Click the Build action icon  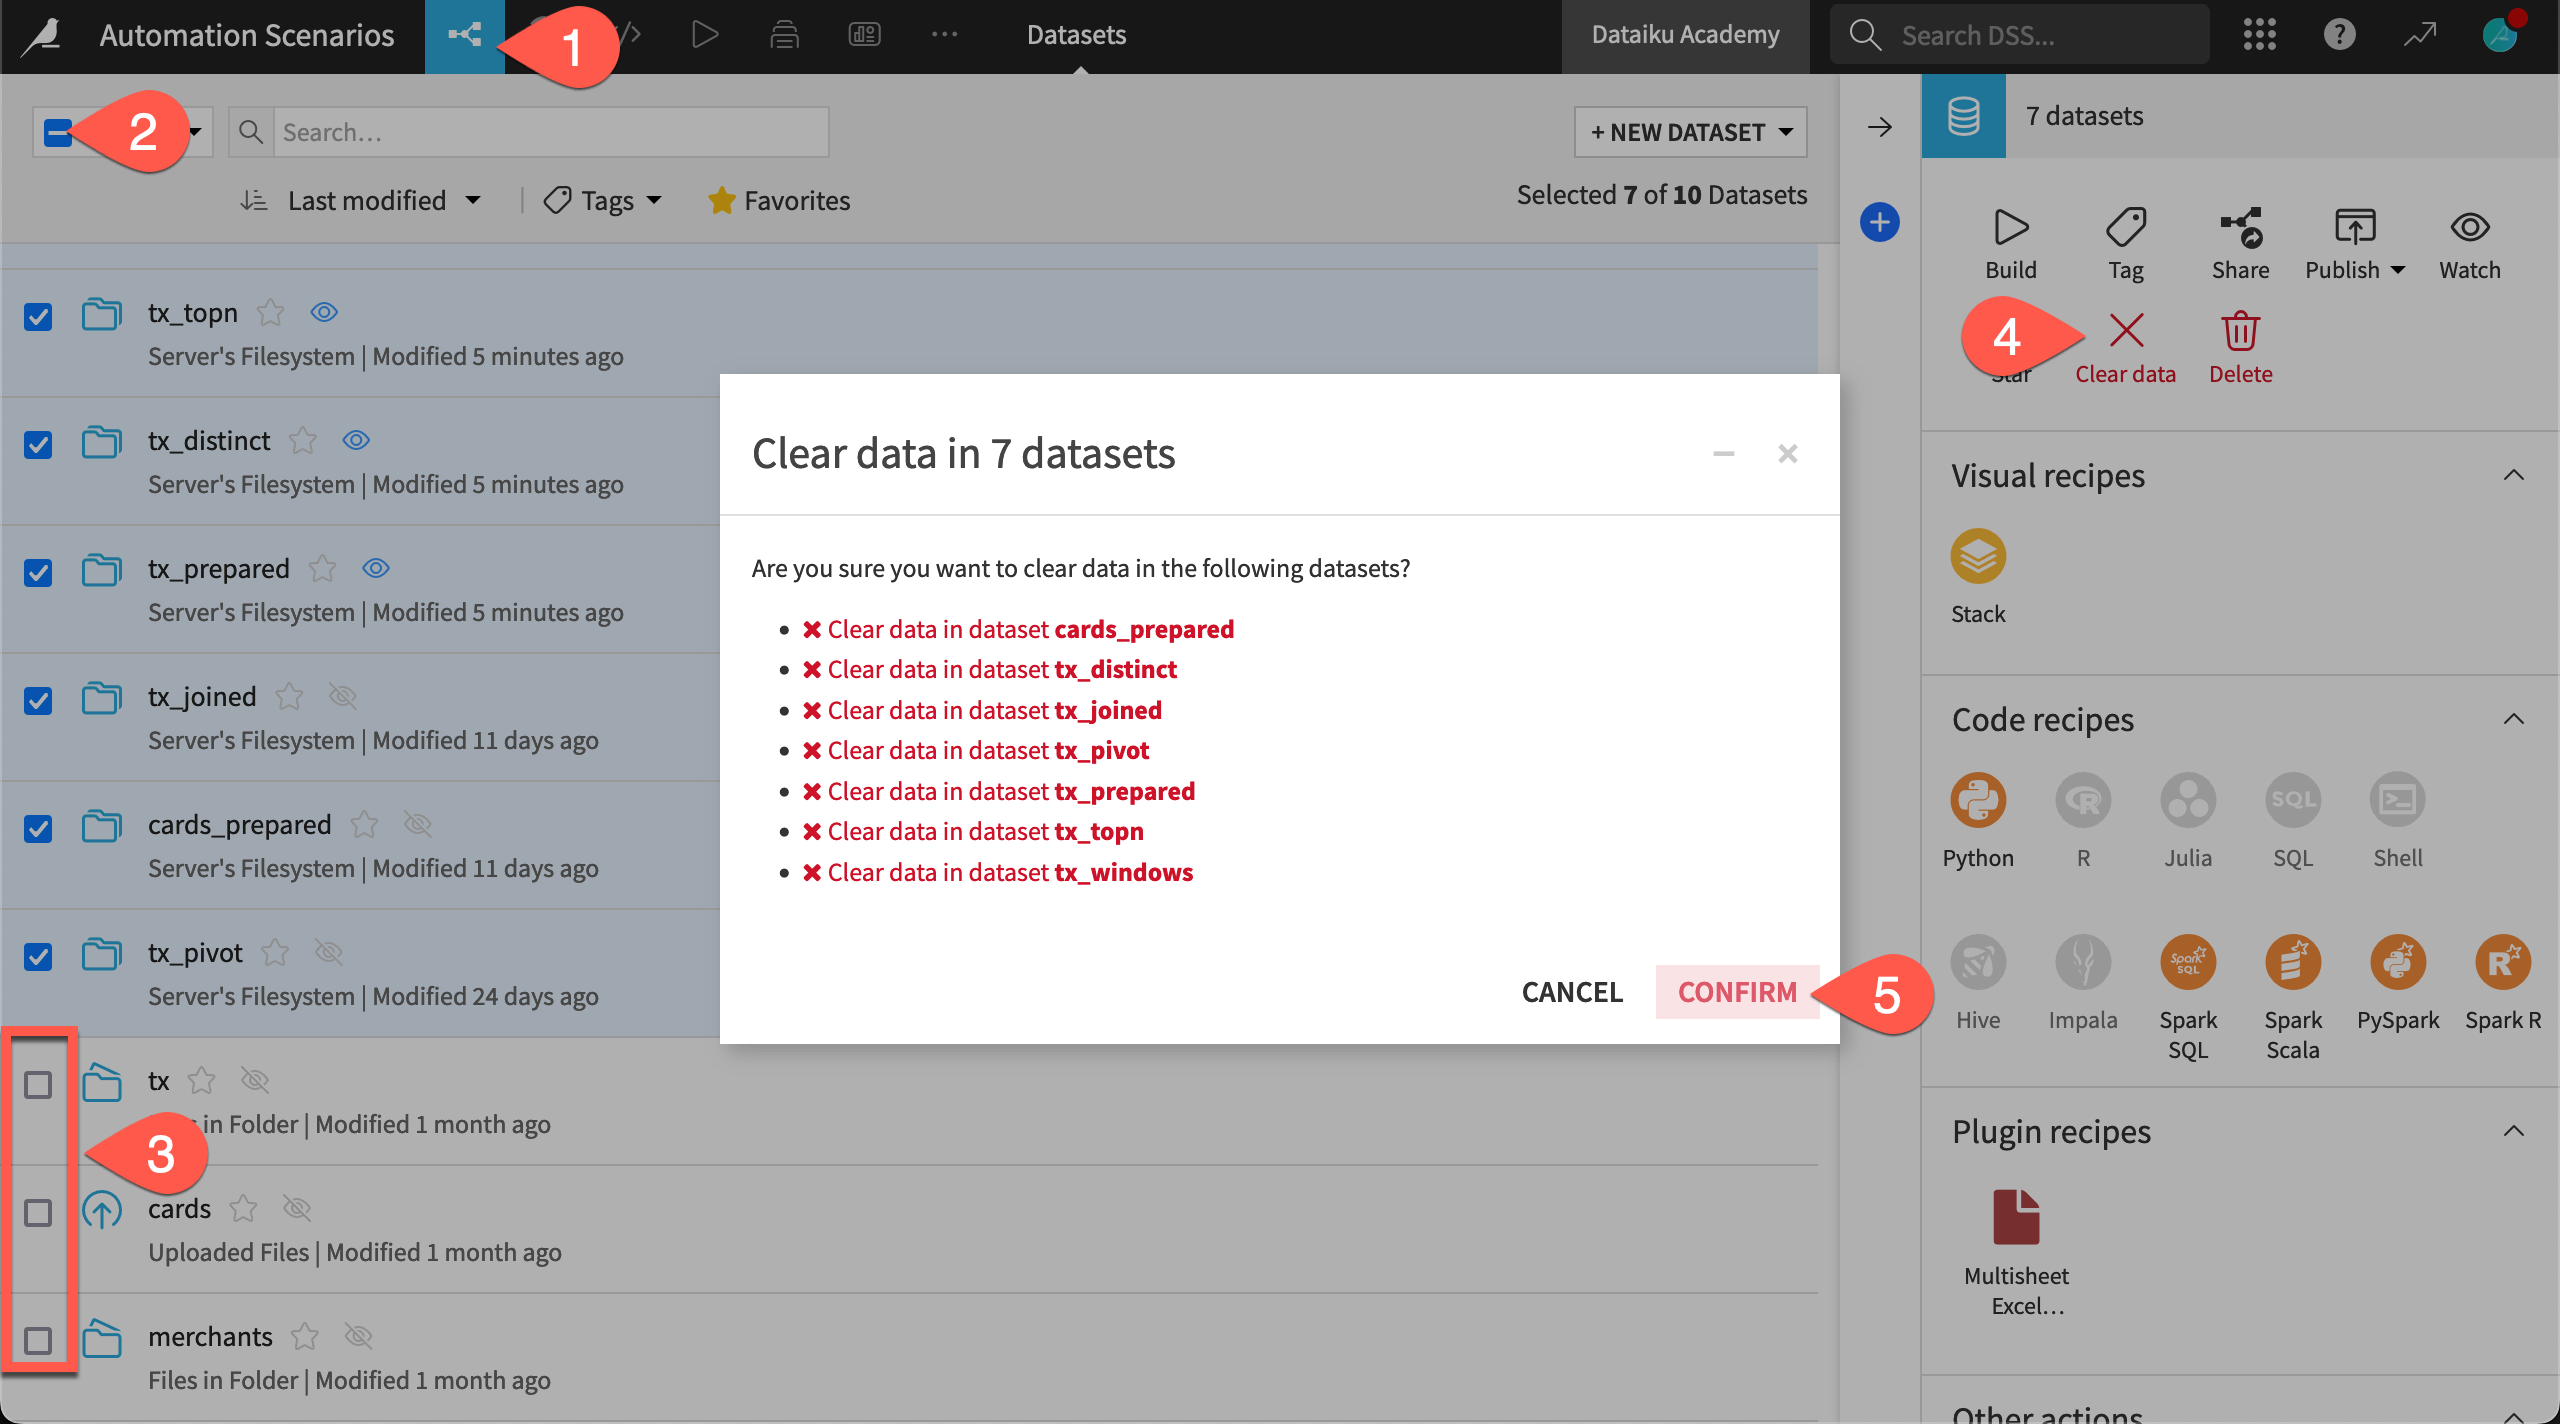coord(2011,228)
